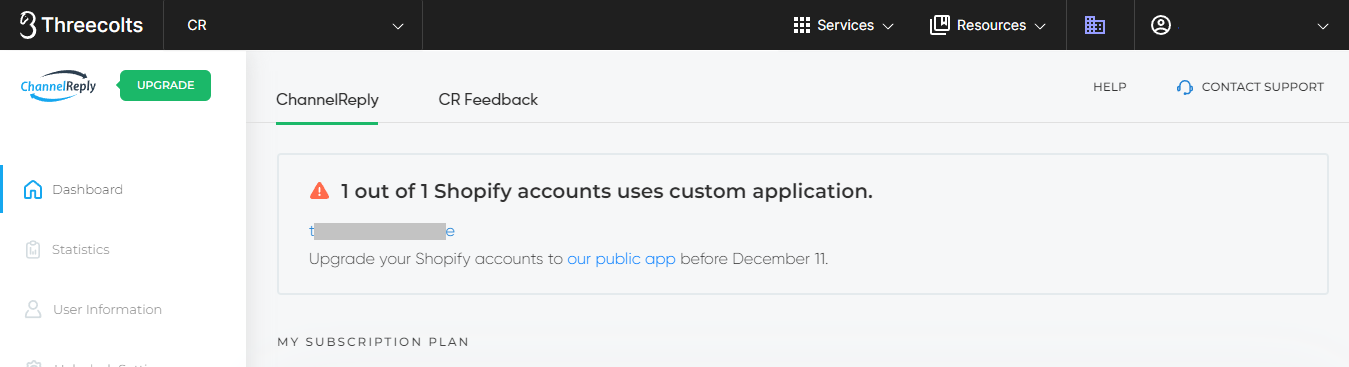Click the Threecolts logo
1349x367 pixels.
coord(81,25)
